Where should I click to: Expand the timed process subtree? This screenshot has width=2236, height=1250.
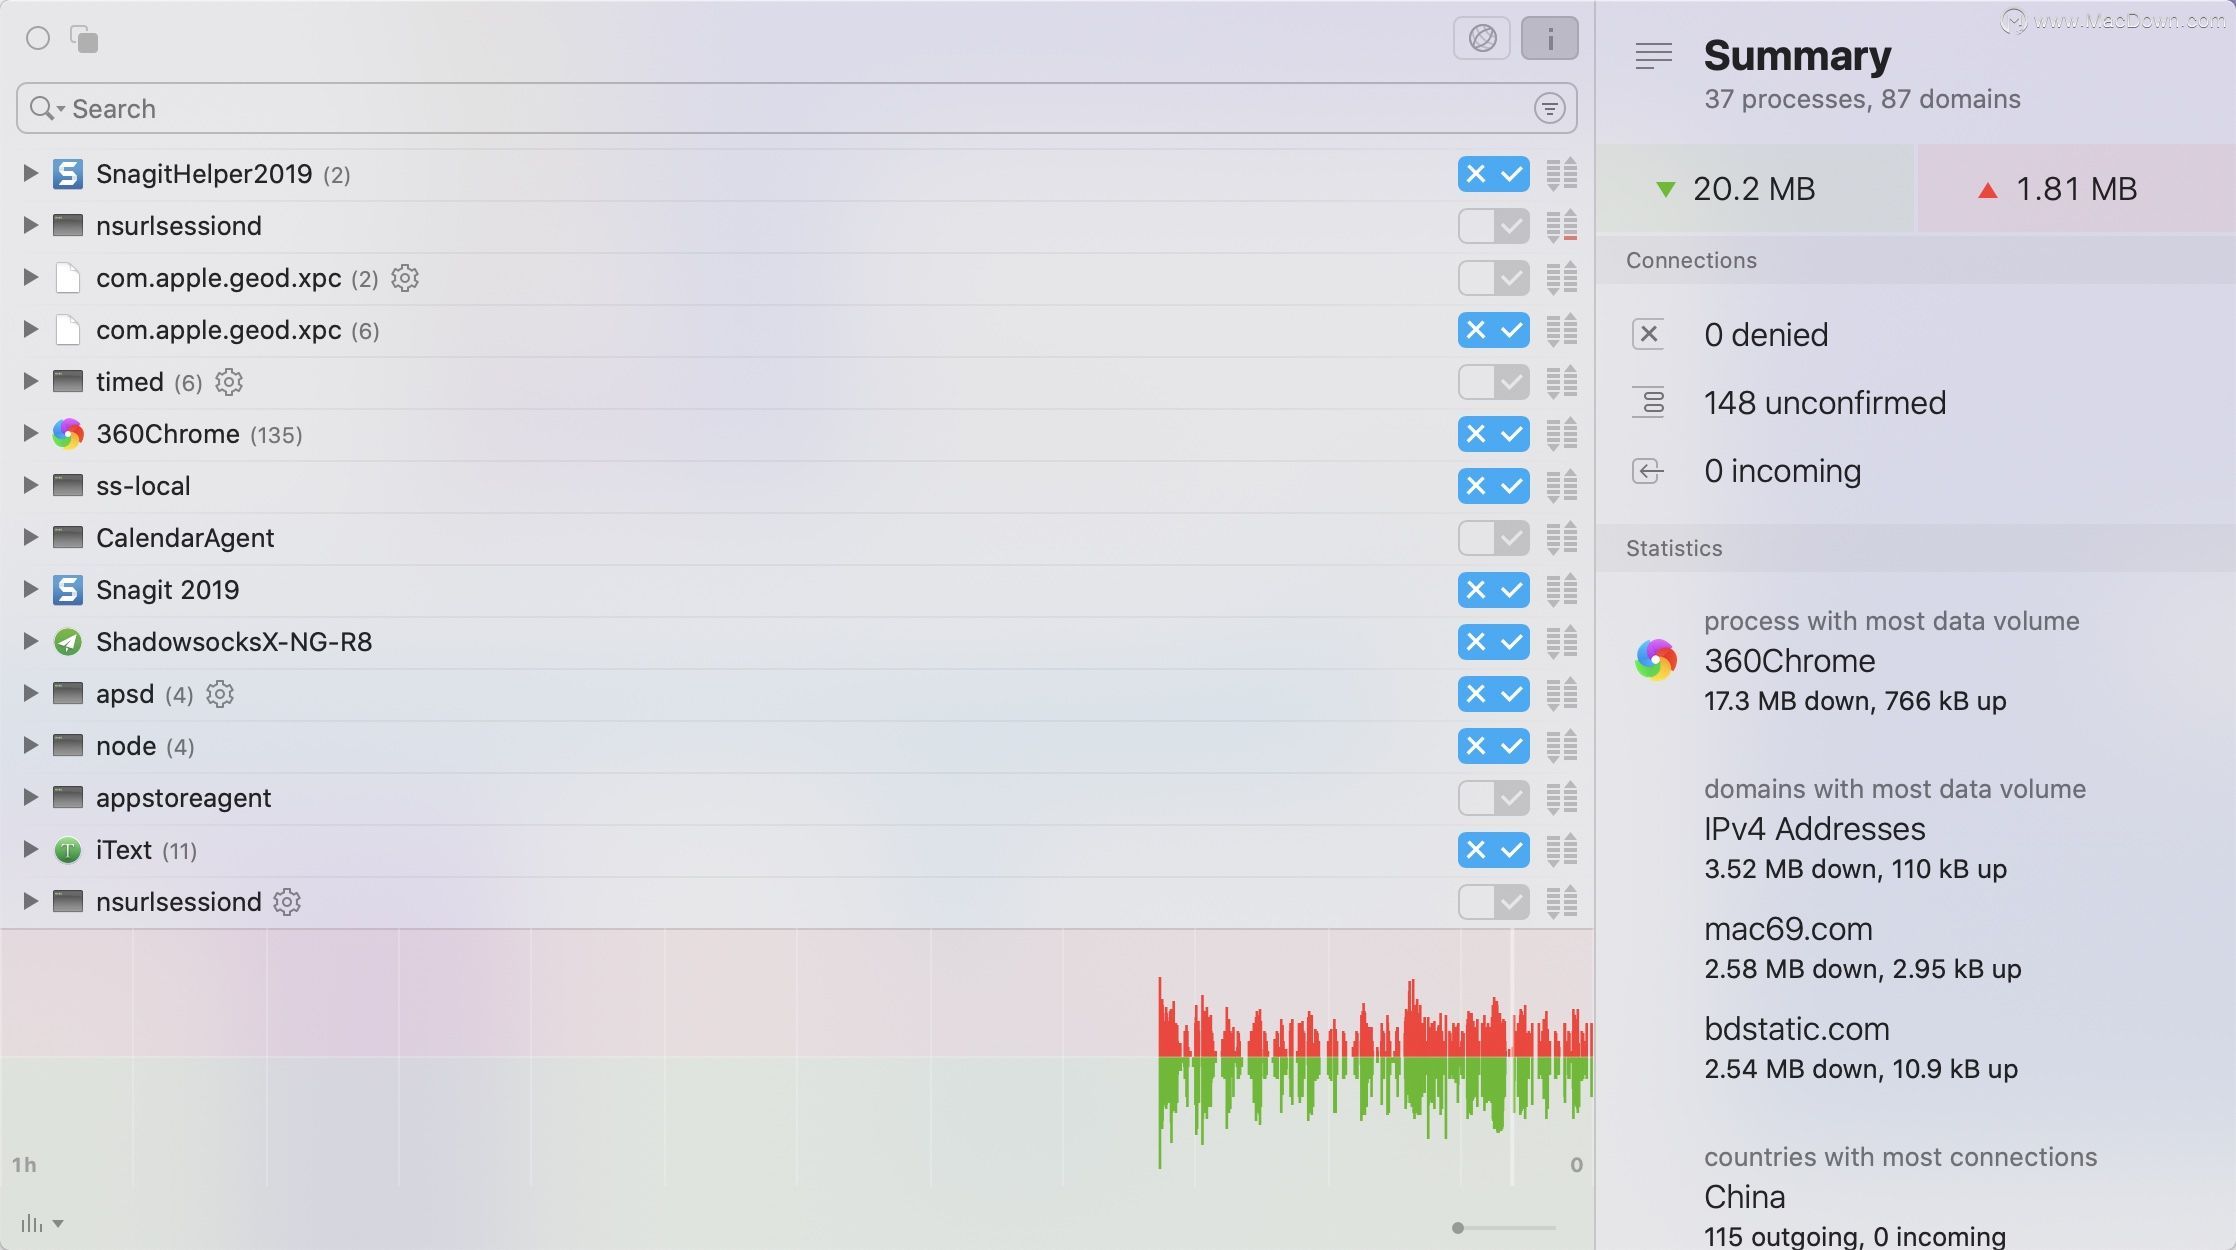tap(28, 381)
